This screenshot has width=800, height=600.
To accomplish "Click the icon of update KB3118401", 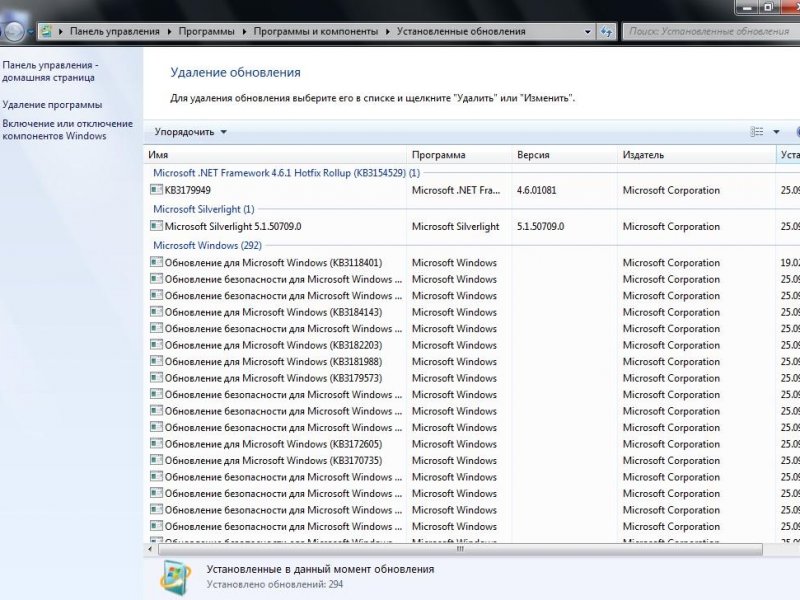I will (x=156, y=262).
